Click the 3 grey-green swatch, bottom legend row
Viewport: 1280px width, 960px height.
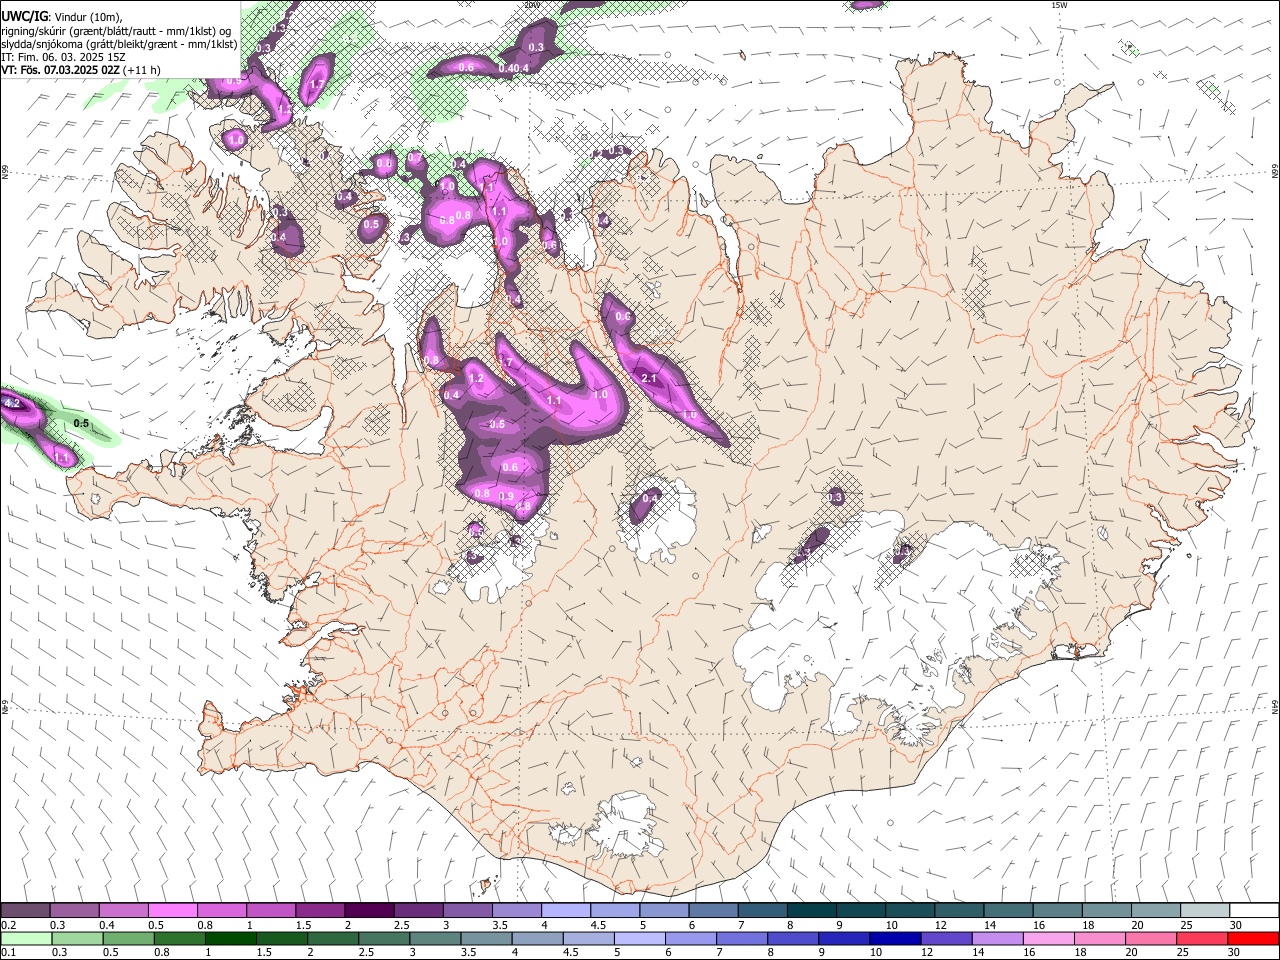click(x=434, y=938)
